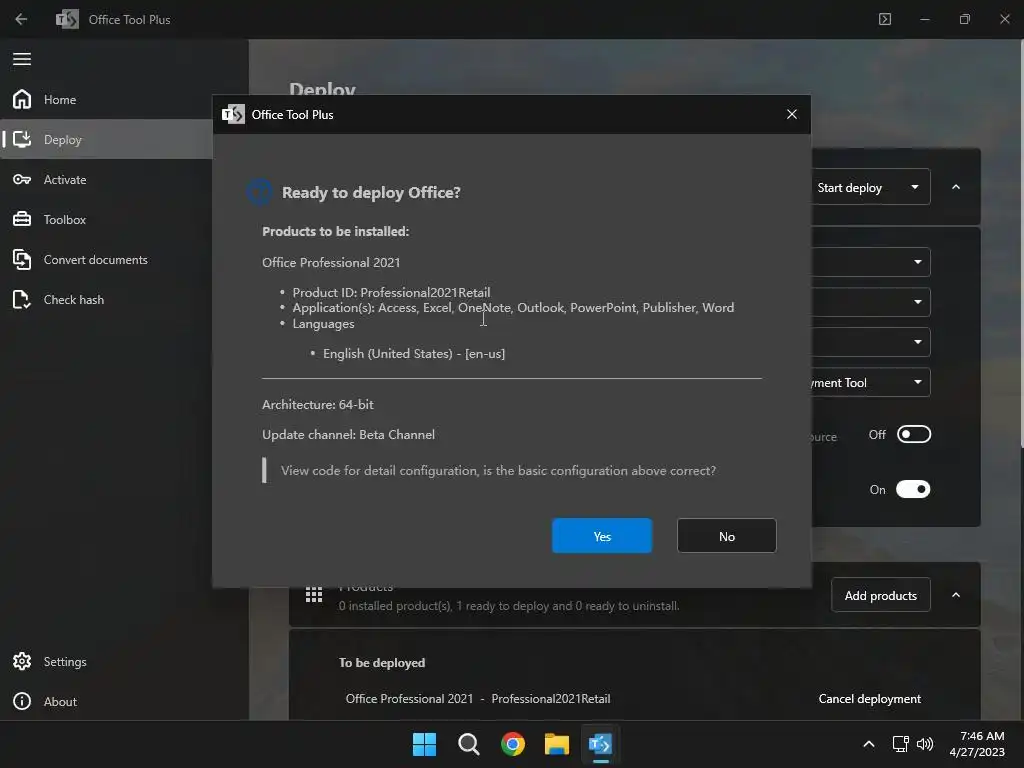Click the Deploy sidebar icon
Viewport: 1024px width, 768px height.
click(x=22, y=139)
